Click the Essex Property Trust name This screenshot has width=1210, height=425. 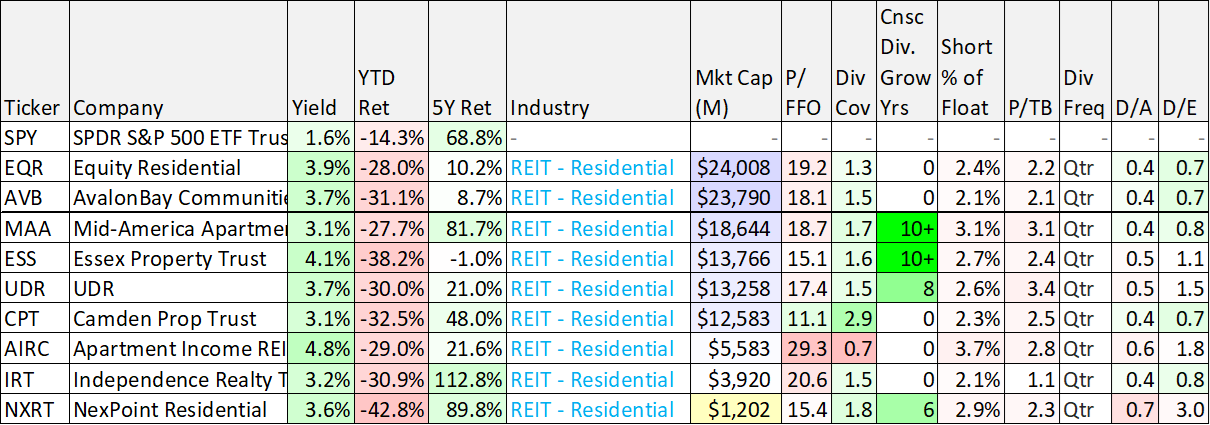click(x=170, y=258)
